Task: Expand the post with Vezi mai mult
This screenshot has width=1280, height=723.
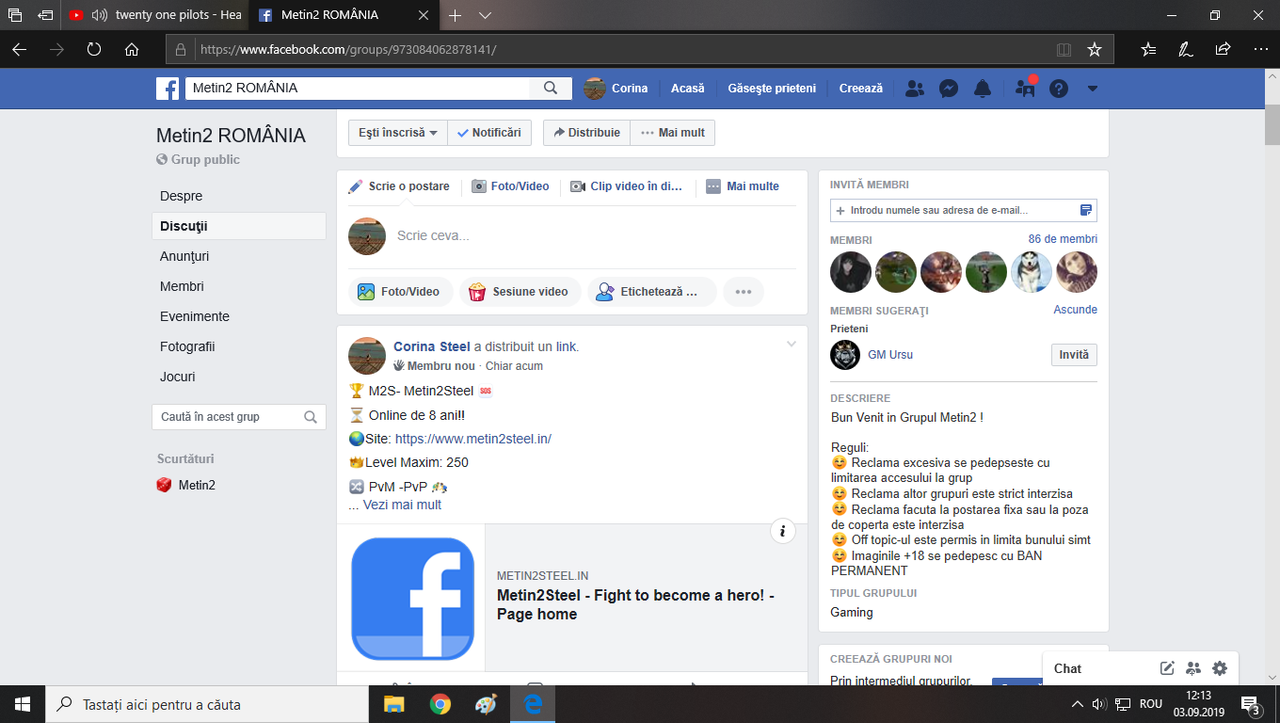Action: click(x=402, y=505)
